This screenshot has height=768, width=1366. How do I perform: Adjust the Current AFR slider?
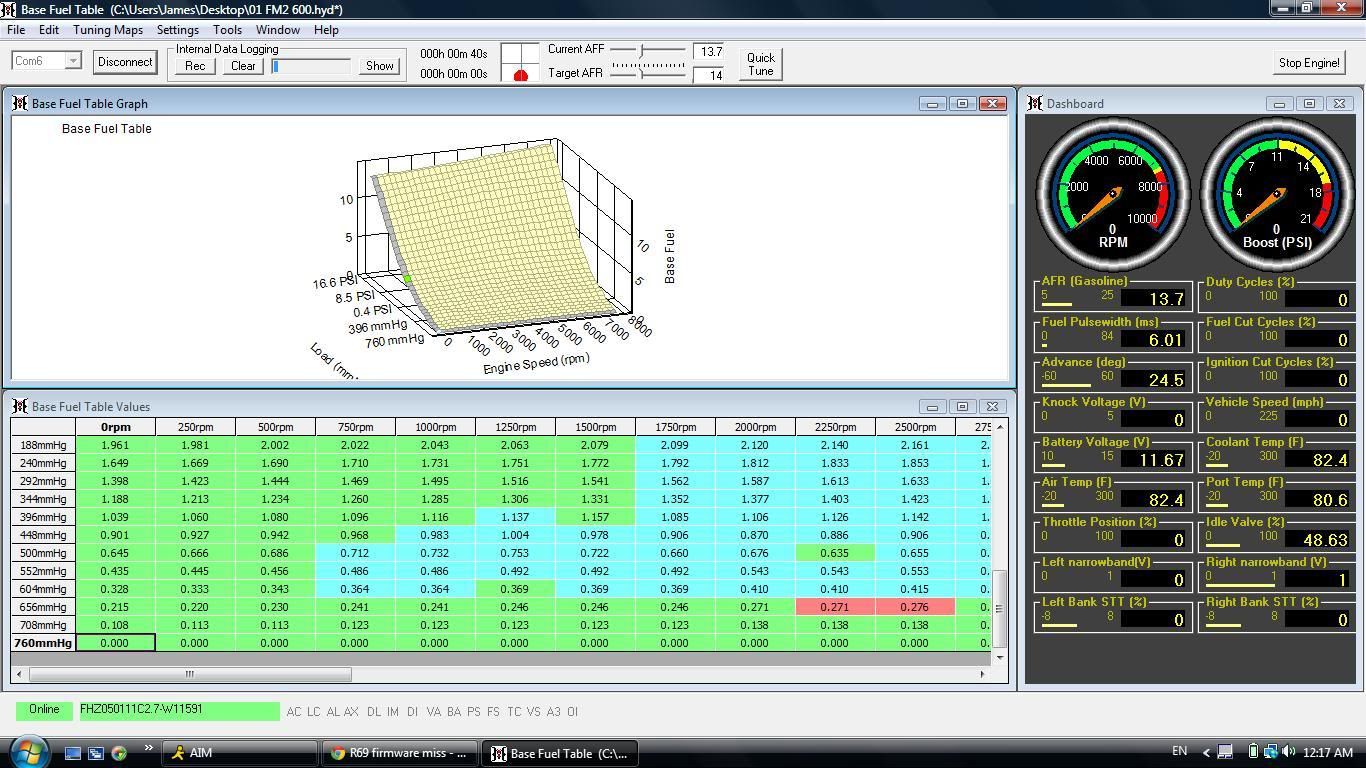[x=647, y=50]
